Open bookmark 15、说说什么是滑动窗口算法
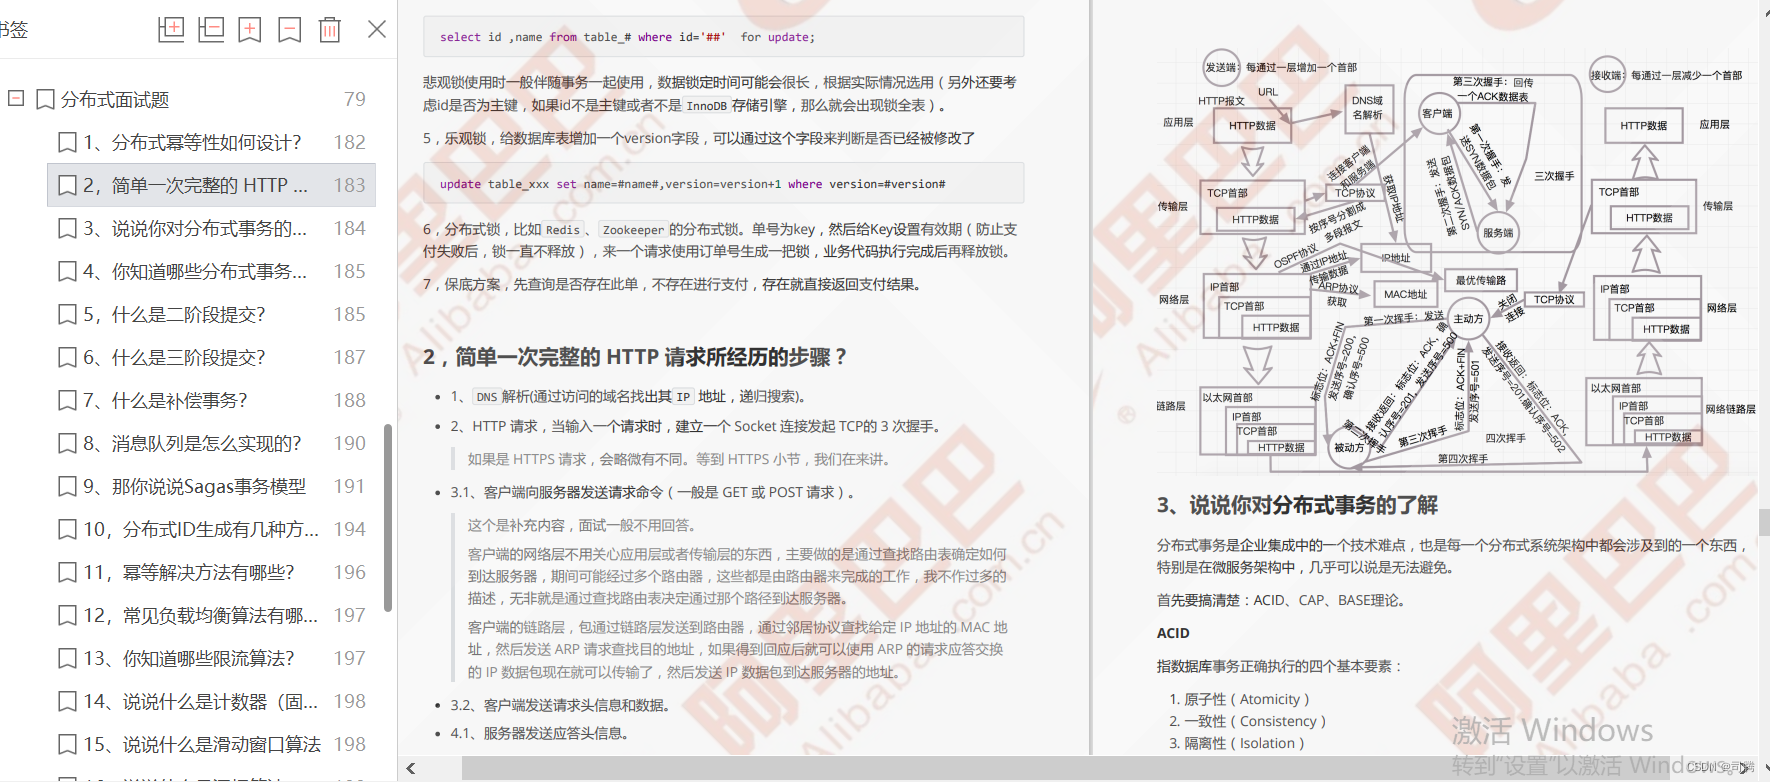This screenshot has height=782, width=1770. tap(202, 744)
